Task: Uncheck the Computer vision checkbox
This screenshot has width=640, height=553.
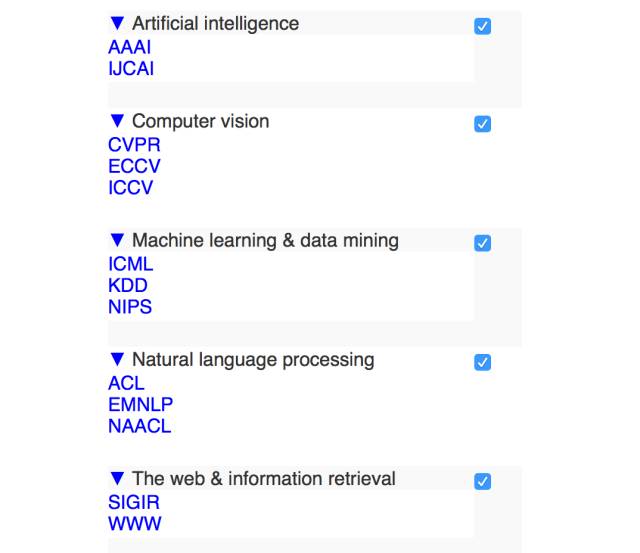Action: (482, 124)
